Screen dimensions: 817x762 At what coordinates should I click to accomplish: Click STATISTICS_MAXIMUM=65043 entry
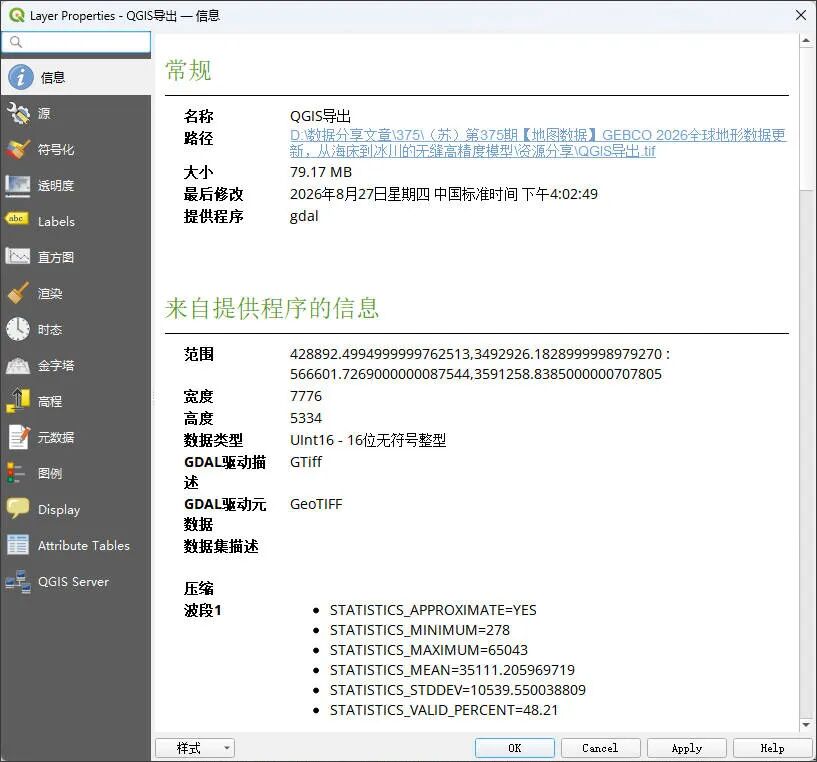click(x=428, y=650)
